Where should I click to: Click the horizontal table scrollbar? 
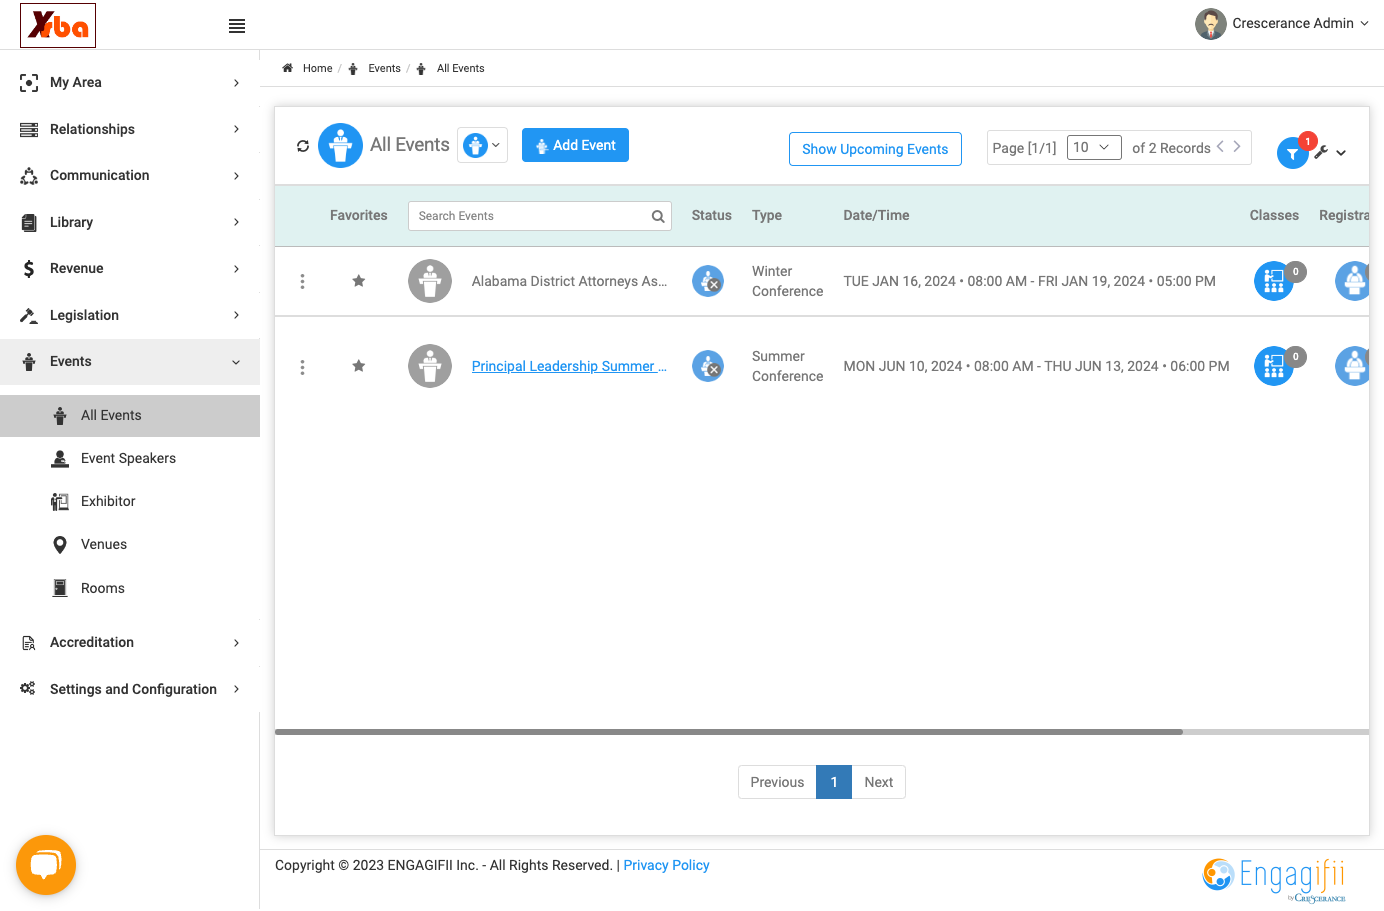728,732
